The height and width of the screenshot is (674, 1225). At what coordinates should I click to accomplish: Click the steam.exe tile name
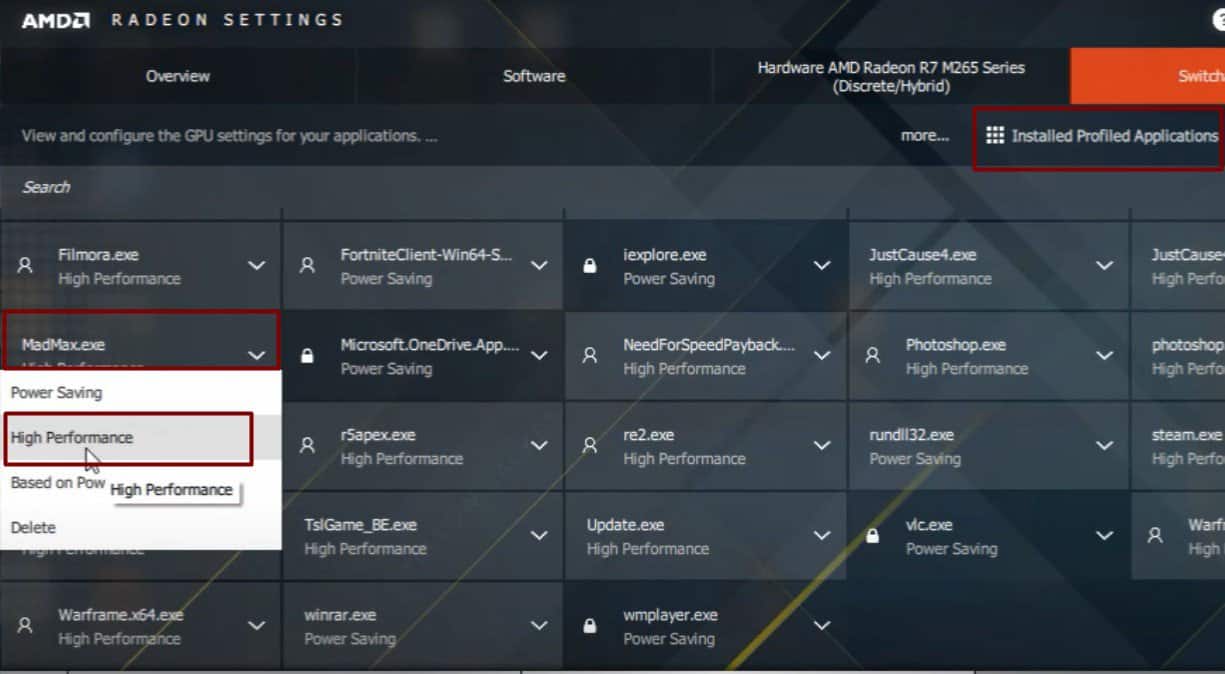coord(1187,435)
